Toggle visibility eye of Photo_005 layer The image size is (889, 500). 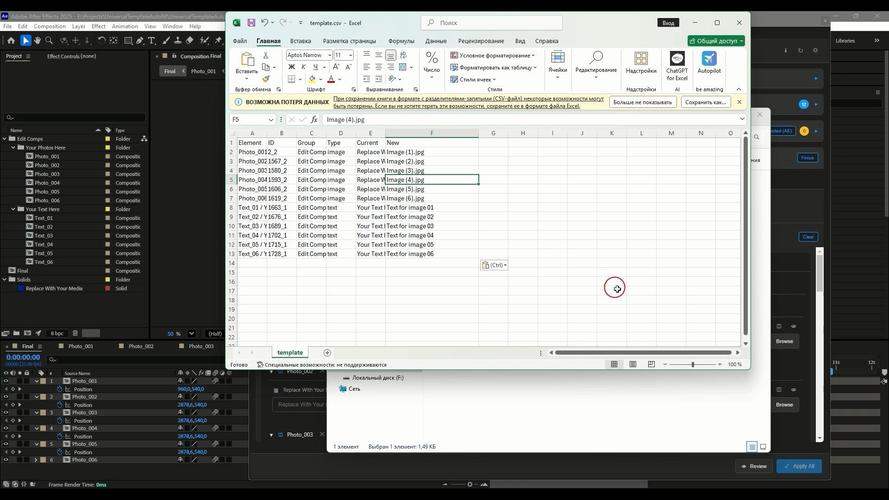click(6, 444)
